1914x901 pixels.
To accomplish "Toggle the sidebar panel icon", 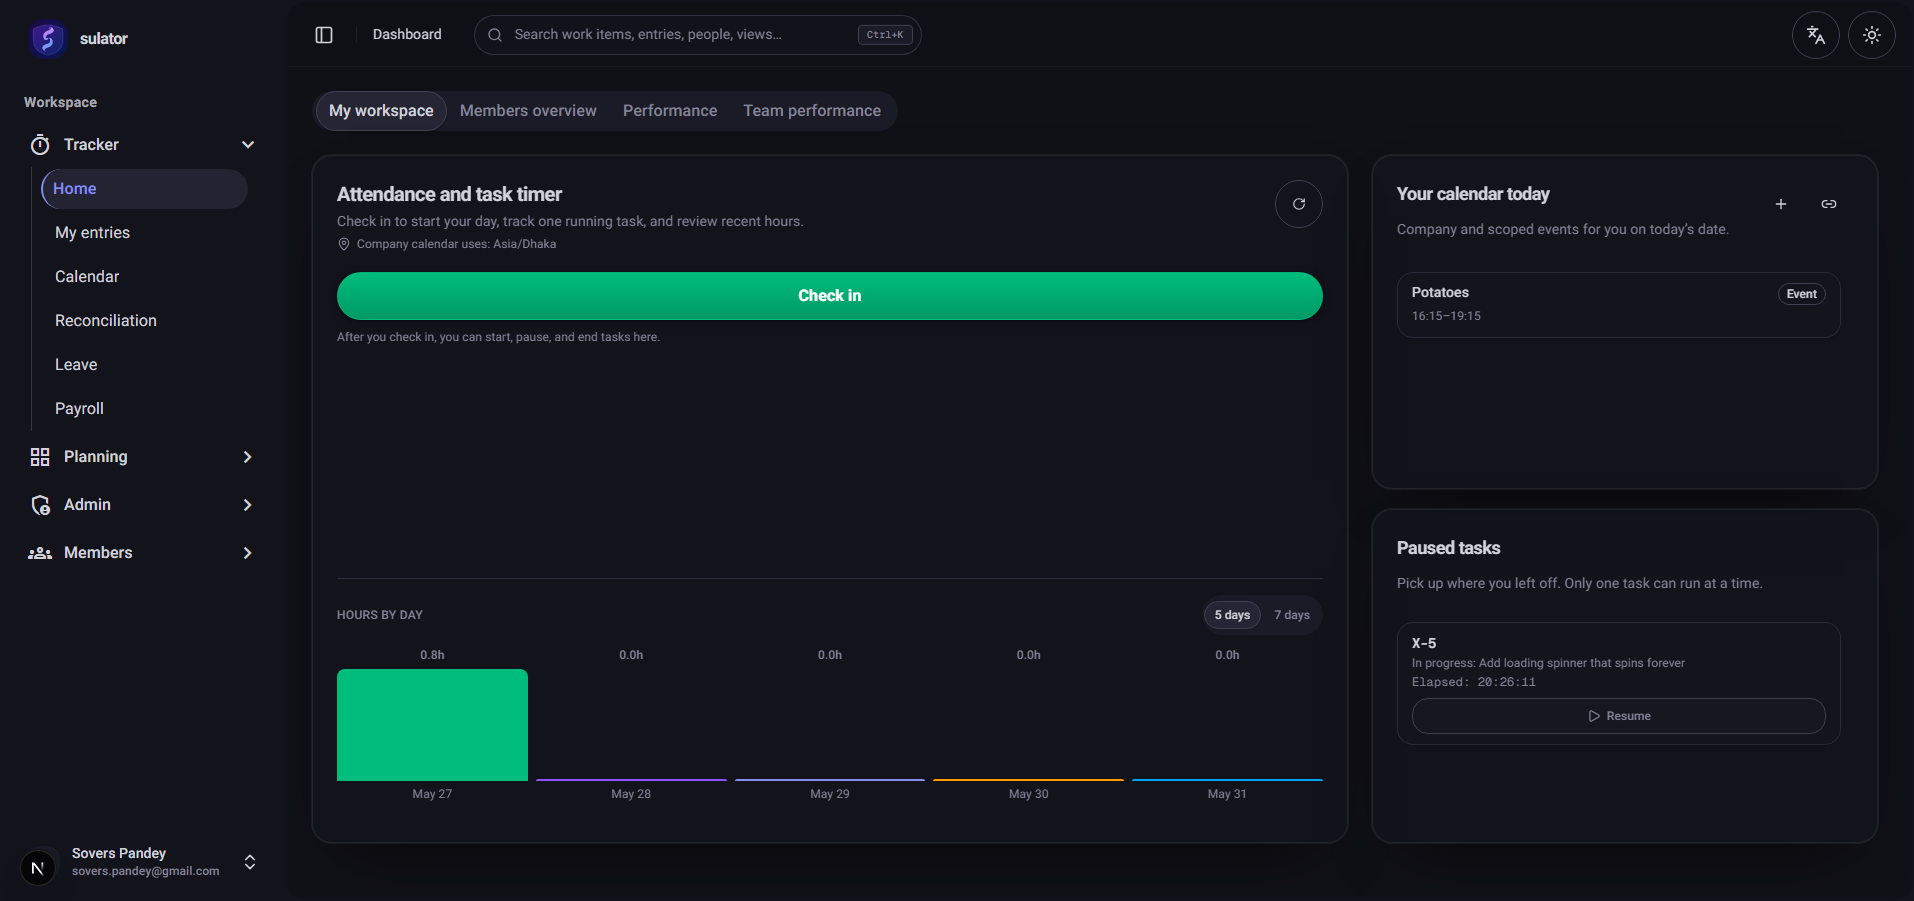I will pos(324,35).
